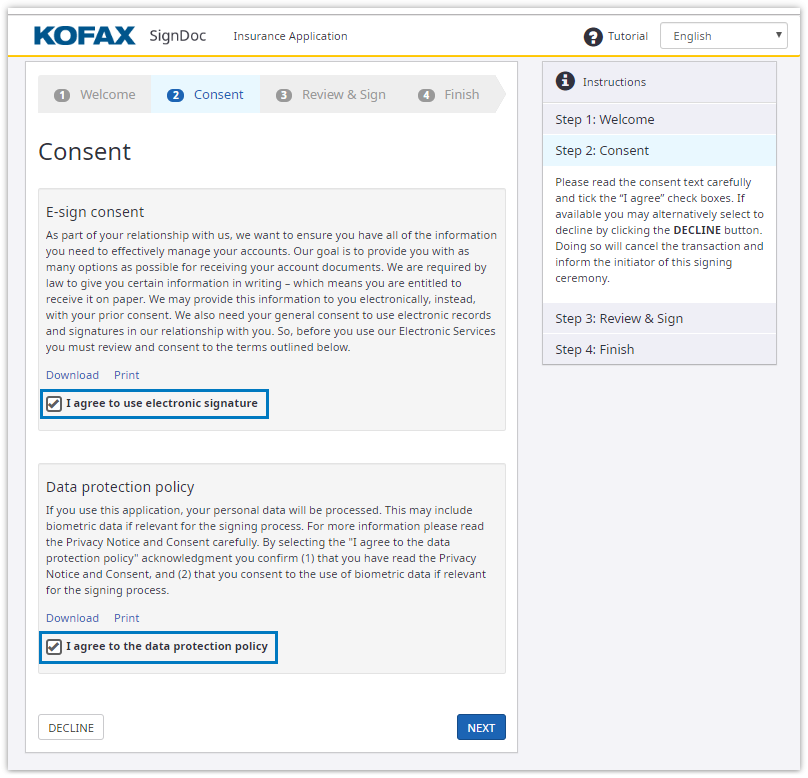Click the Tutorial question mark icon
Screen dimensions: 808x778
pyautogui.click(x=593, y=37)
